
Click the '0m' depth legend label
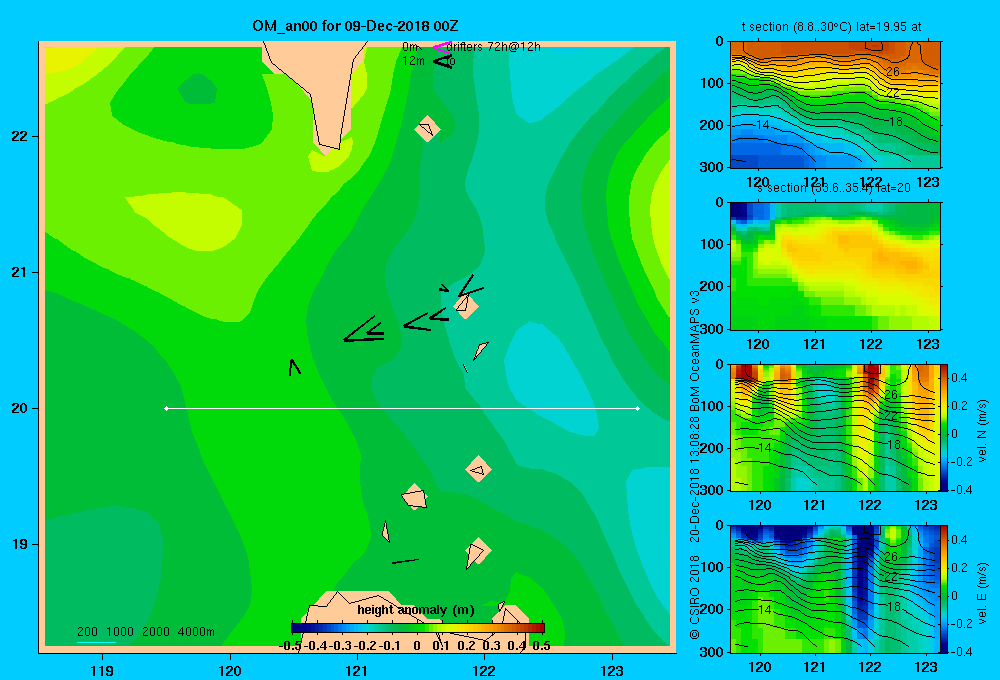409,47
